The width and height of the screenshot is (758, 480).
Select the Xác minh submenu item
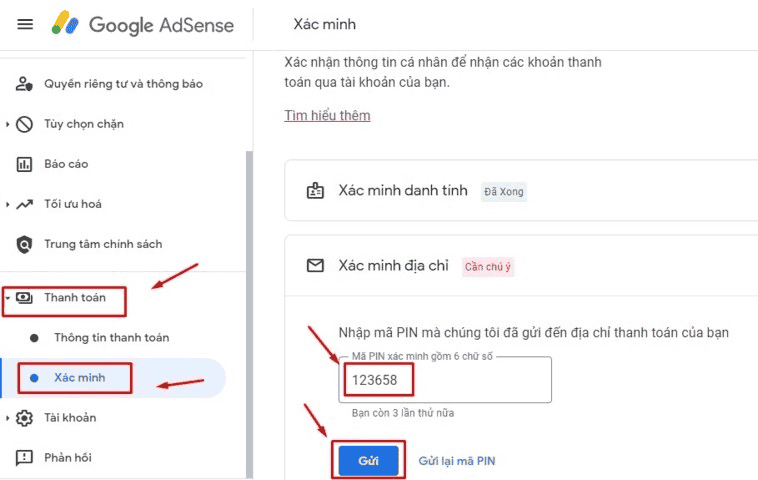(113, 378)
